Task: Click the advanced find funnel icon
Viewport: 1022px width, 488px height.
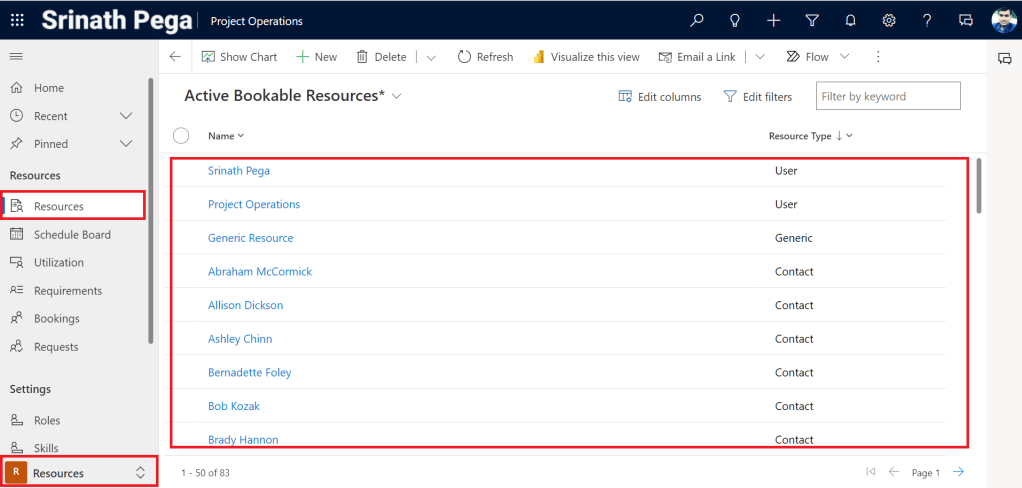Action: 812,20
